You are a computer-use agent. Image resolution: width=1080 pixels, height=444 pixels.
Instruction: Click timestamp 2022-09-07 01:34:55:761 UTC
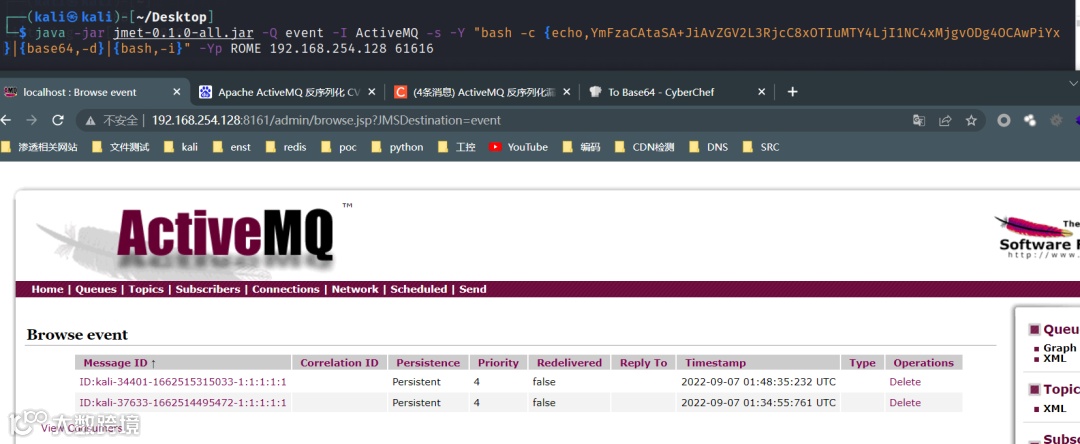click(758, 403)
